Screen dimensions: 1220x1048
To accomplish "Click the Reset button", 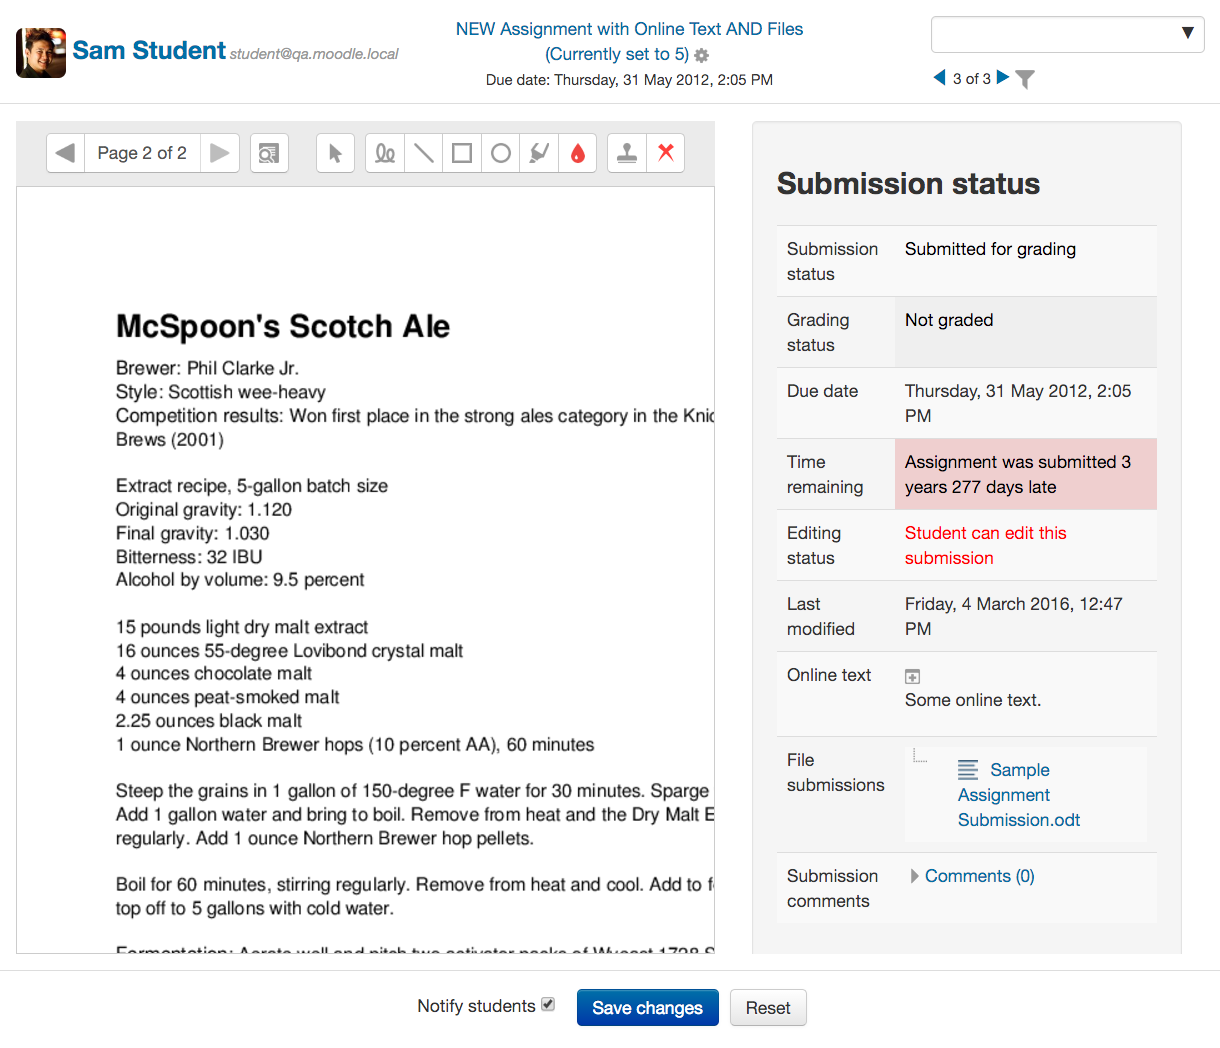I will point(768,1008).
